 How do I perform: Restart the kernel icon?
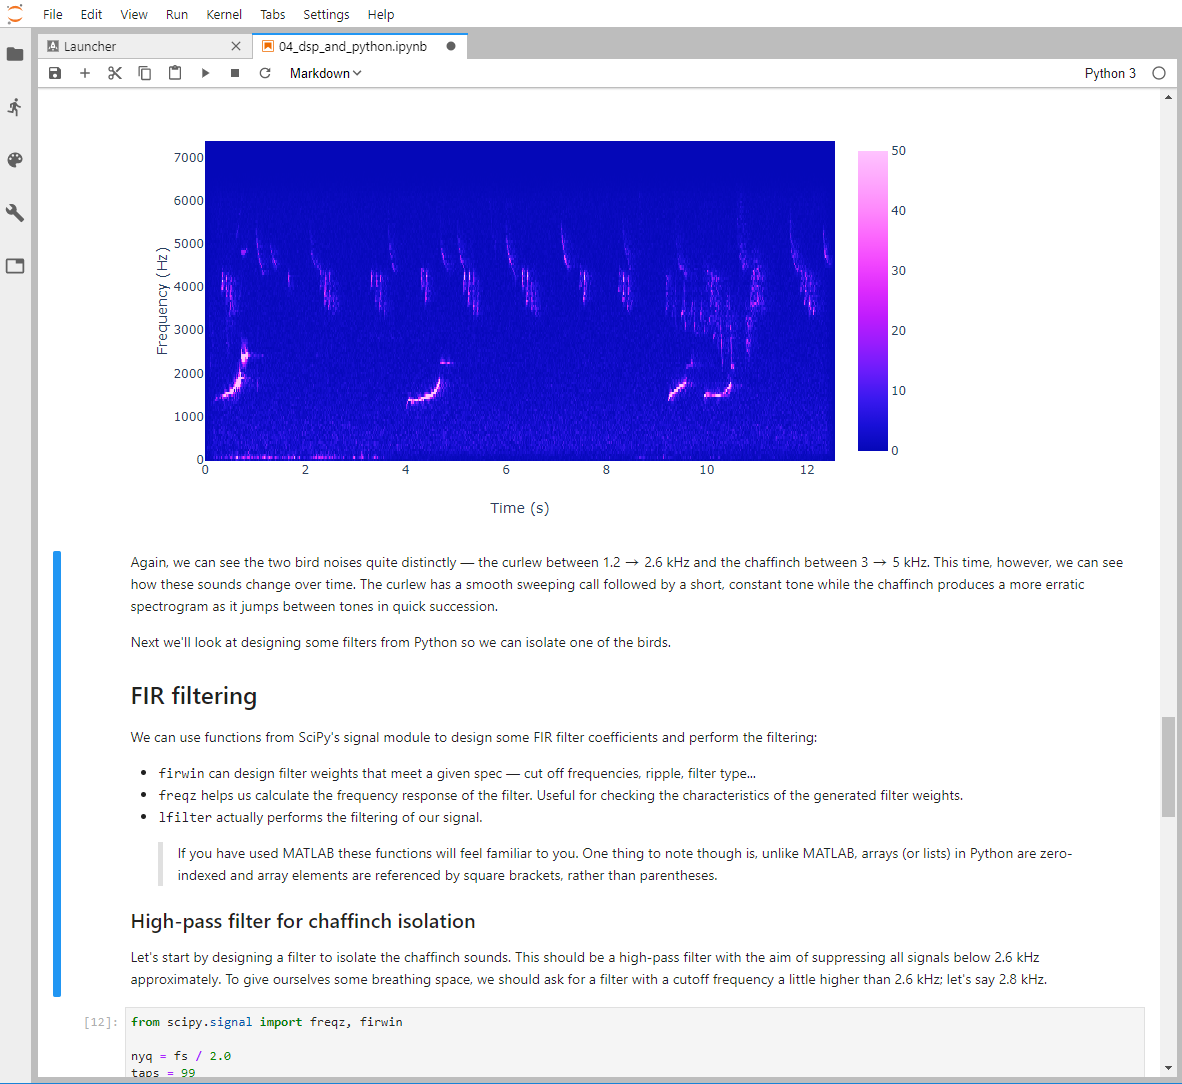click(265, 73)
